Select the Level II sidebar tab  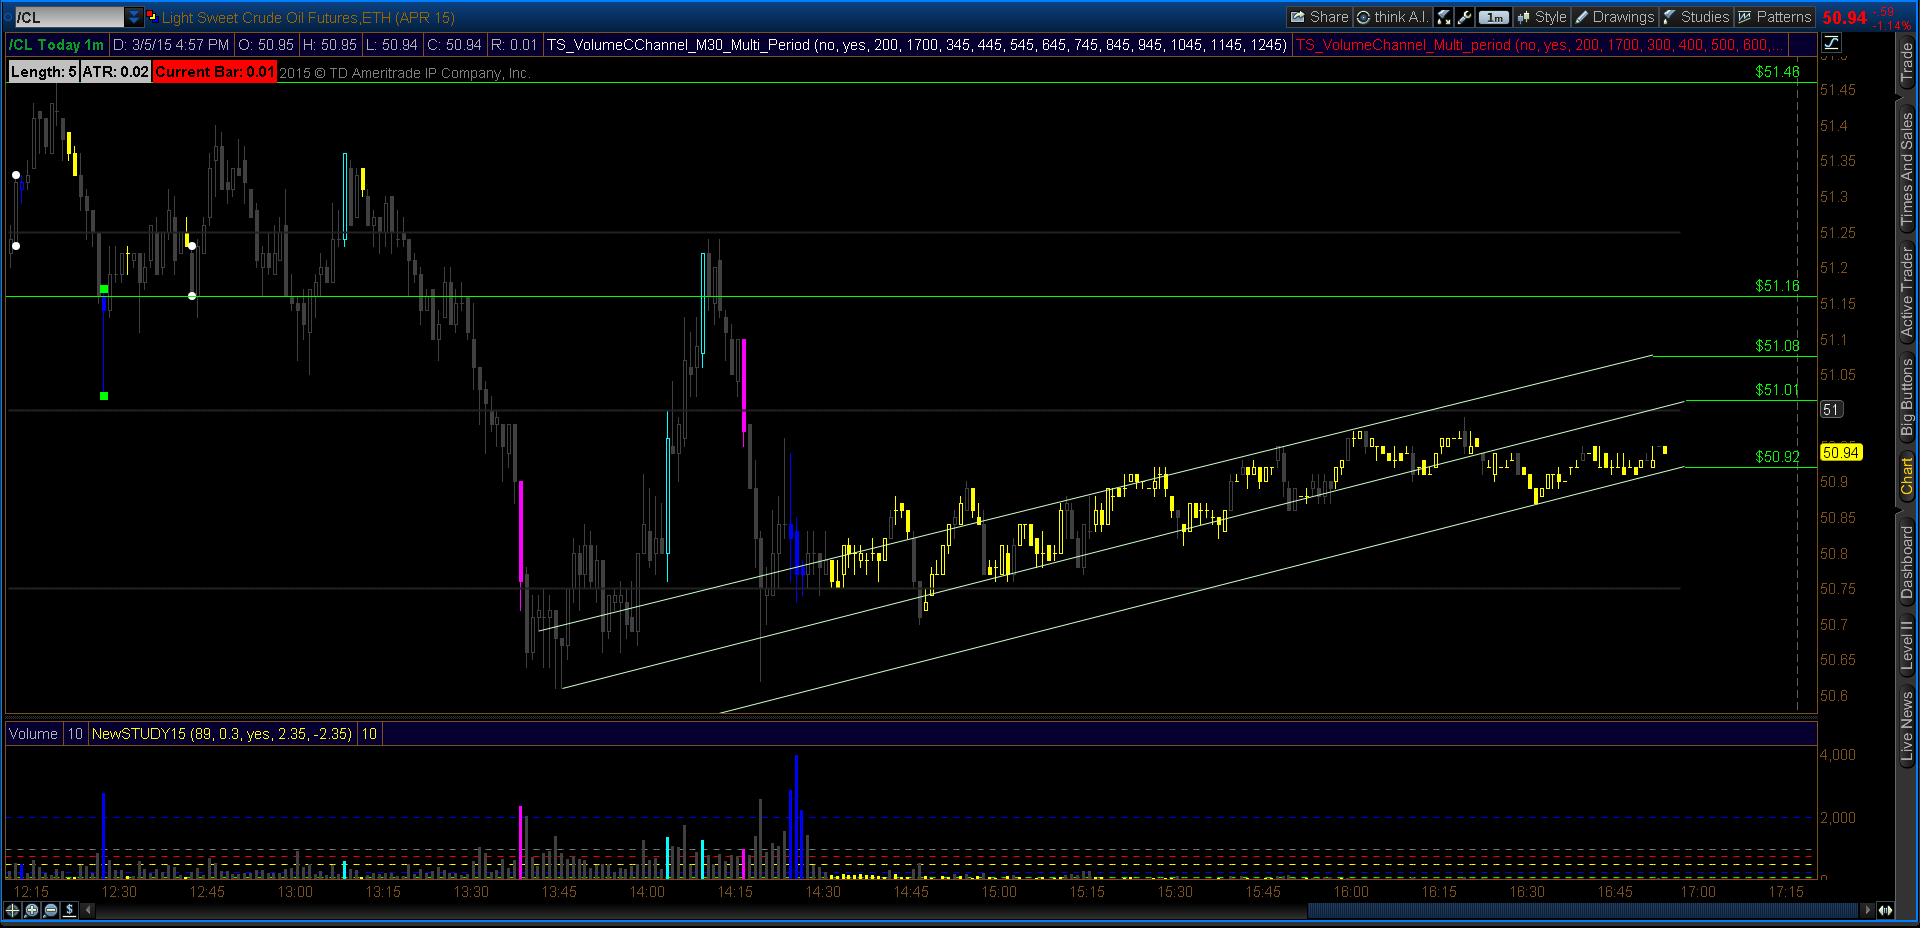[1907, 646]
